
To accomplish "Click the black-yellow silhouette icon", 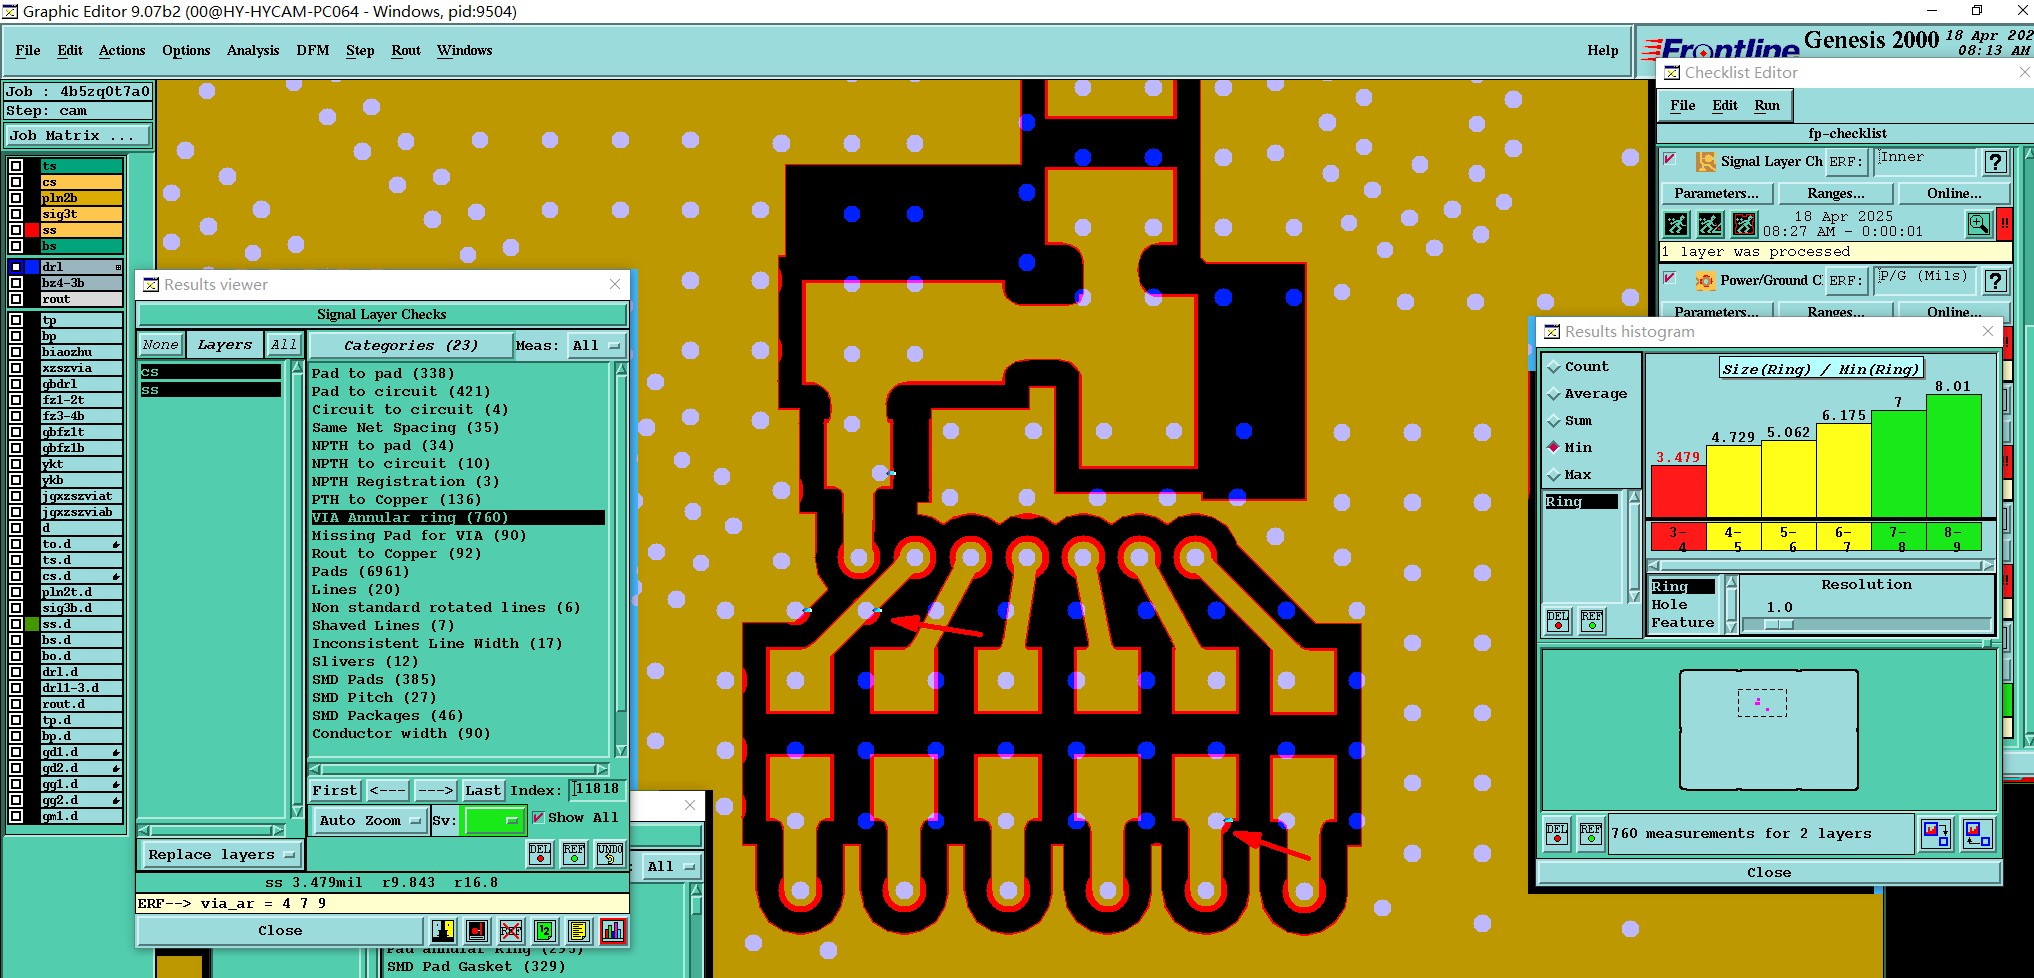I will point(443,931).
